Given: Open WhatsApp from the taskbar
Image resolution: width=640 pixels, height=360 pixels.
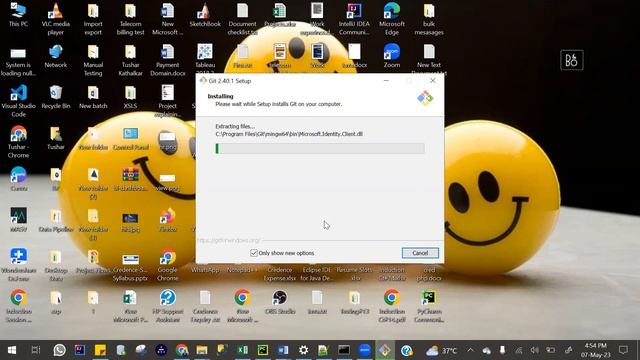Looking at the screenshot, I should pyautogui.click(x=59, y=350).
